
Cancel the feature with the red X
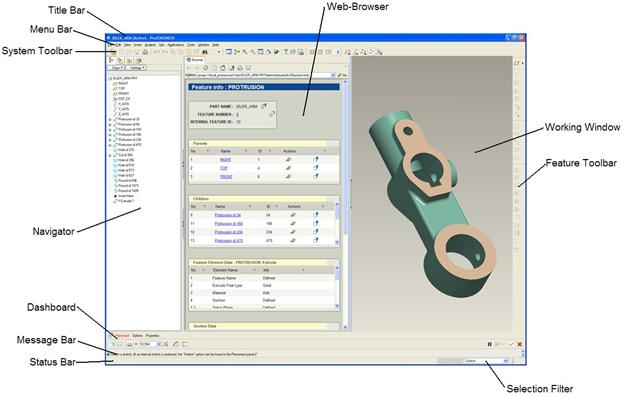[519, 344]
